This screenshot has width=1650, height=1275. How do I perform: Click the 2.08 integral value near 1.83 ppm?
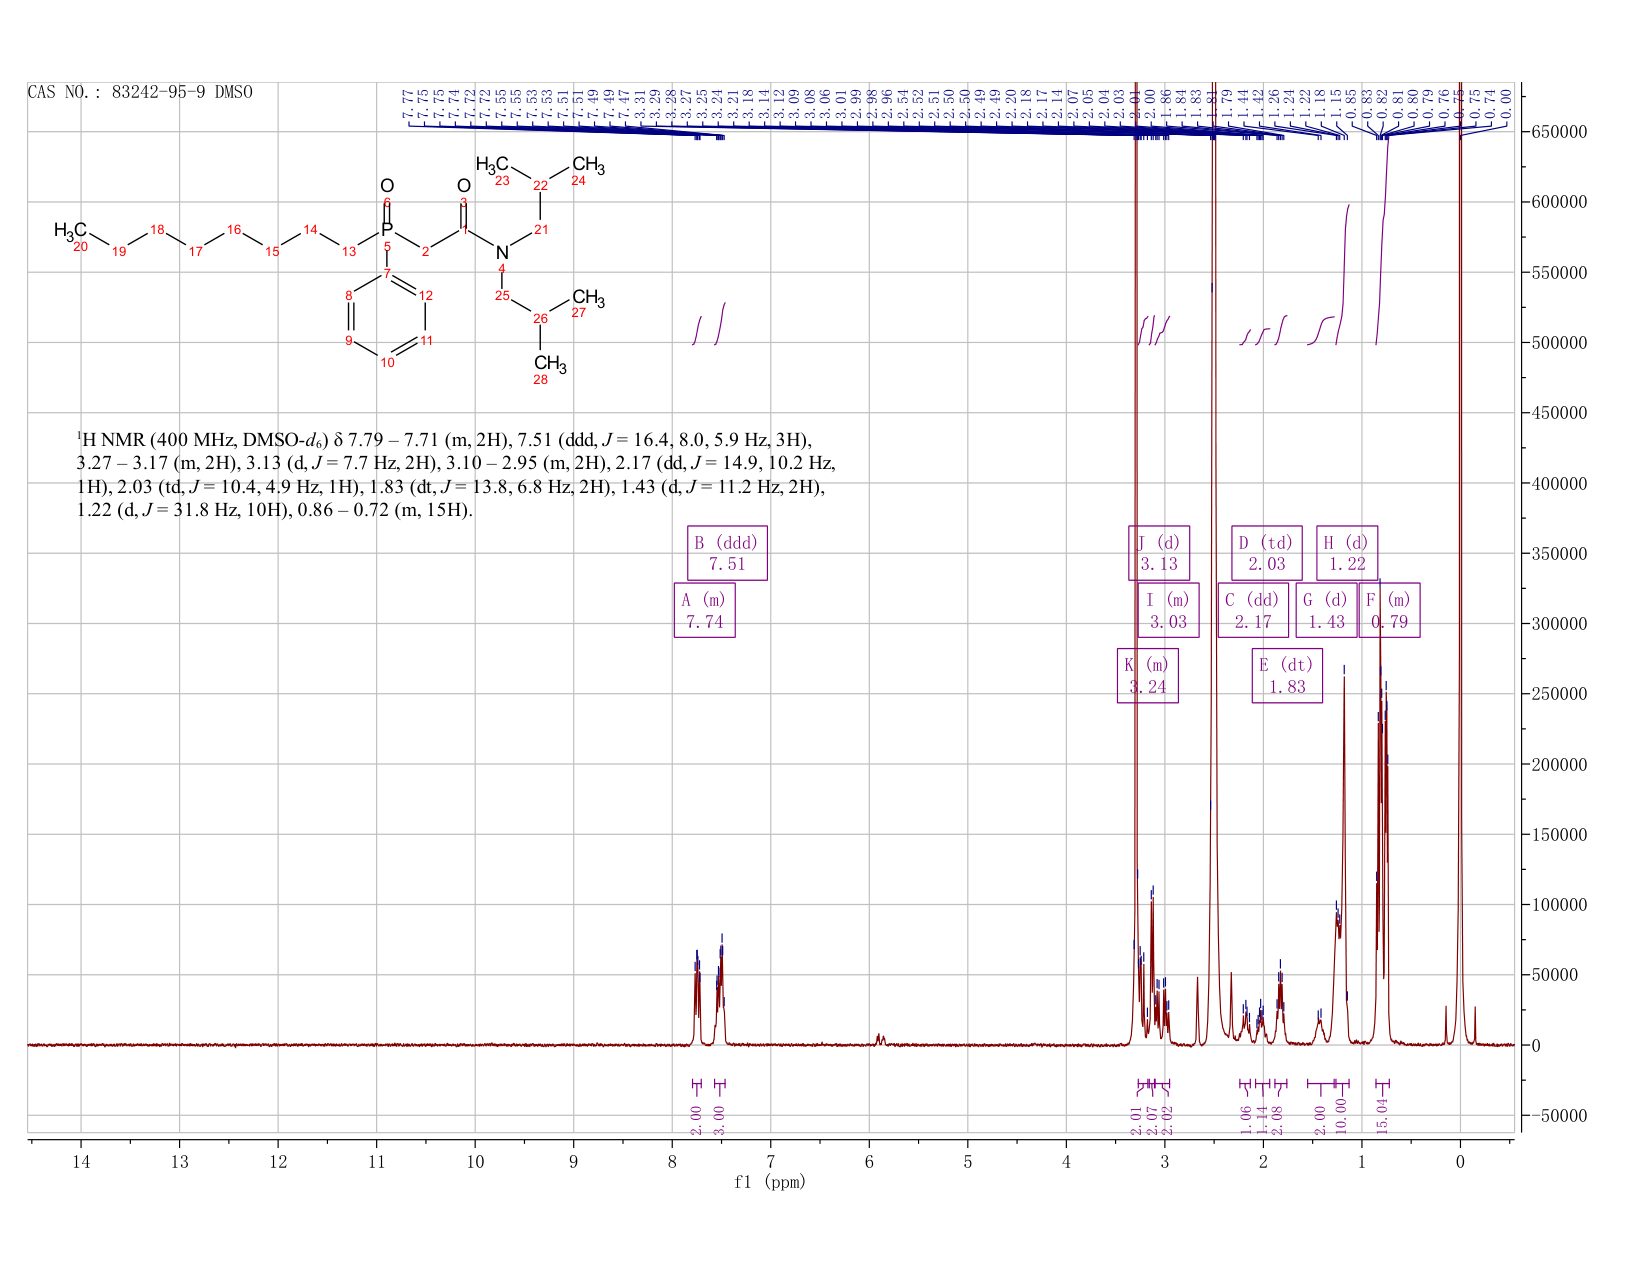1277,1120
